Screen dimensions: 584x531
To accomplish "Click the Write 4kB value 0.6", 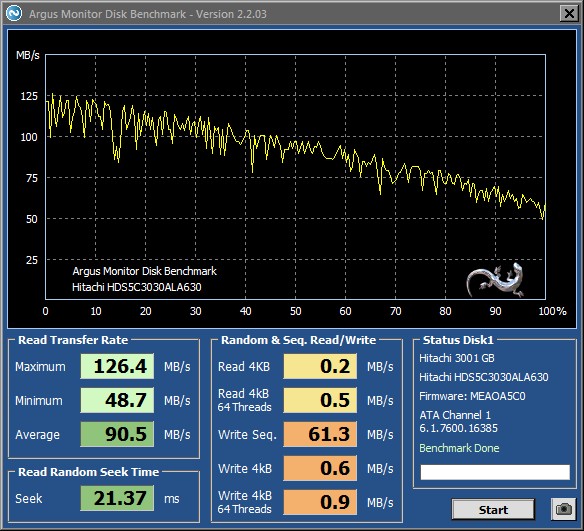I will [320, 468].
